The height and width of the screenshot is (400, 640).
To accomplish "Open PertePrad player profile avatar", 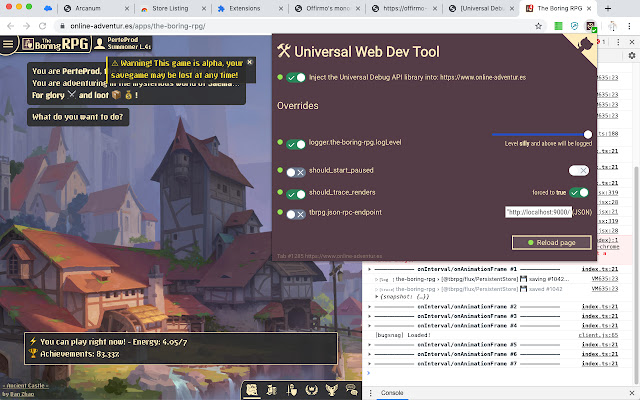I will [100, 44].
